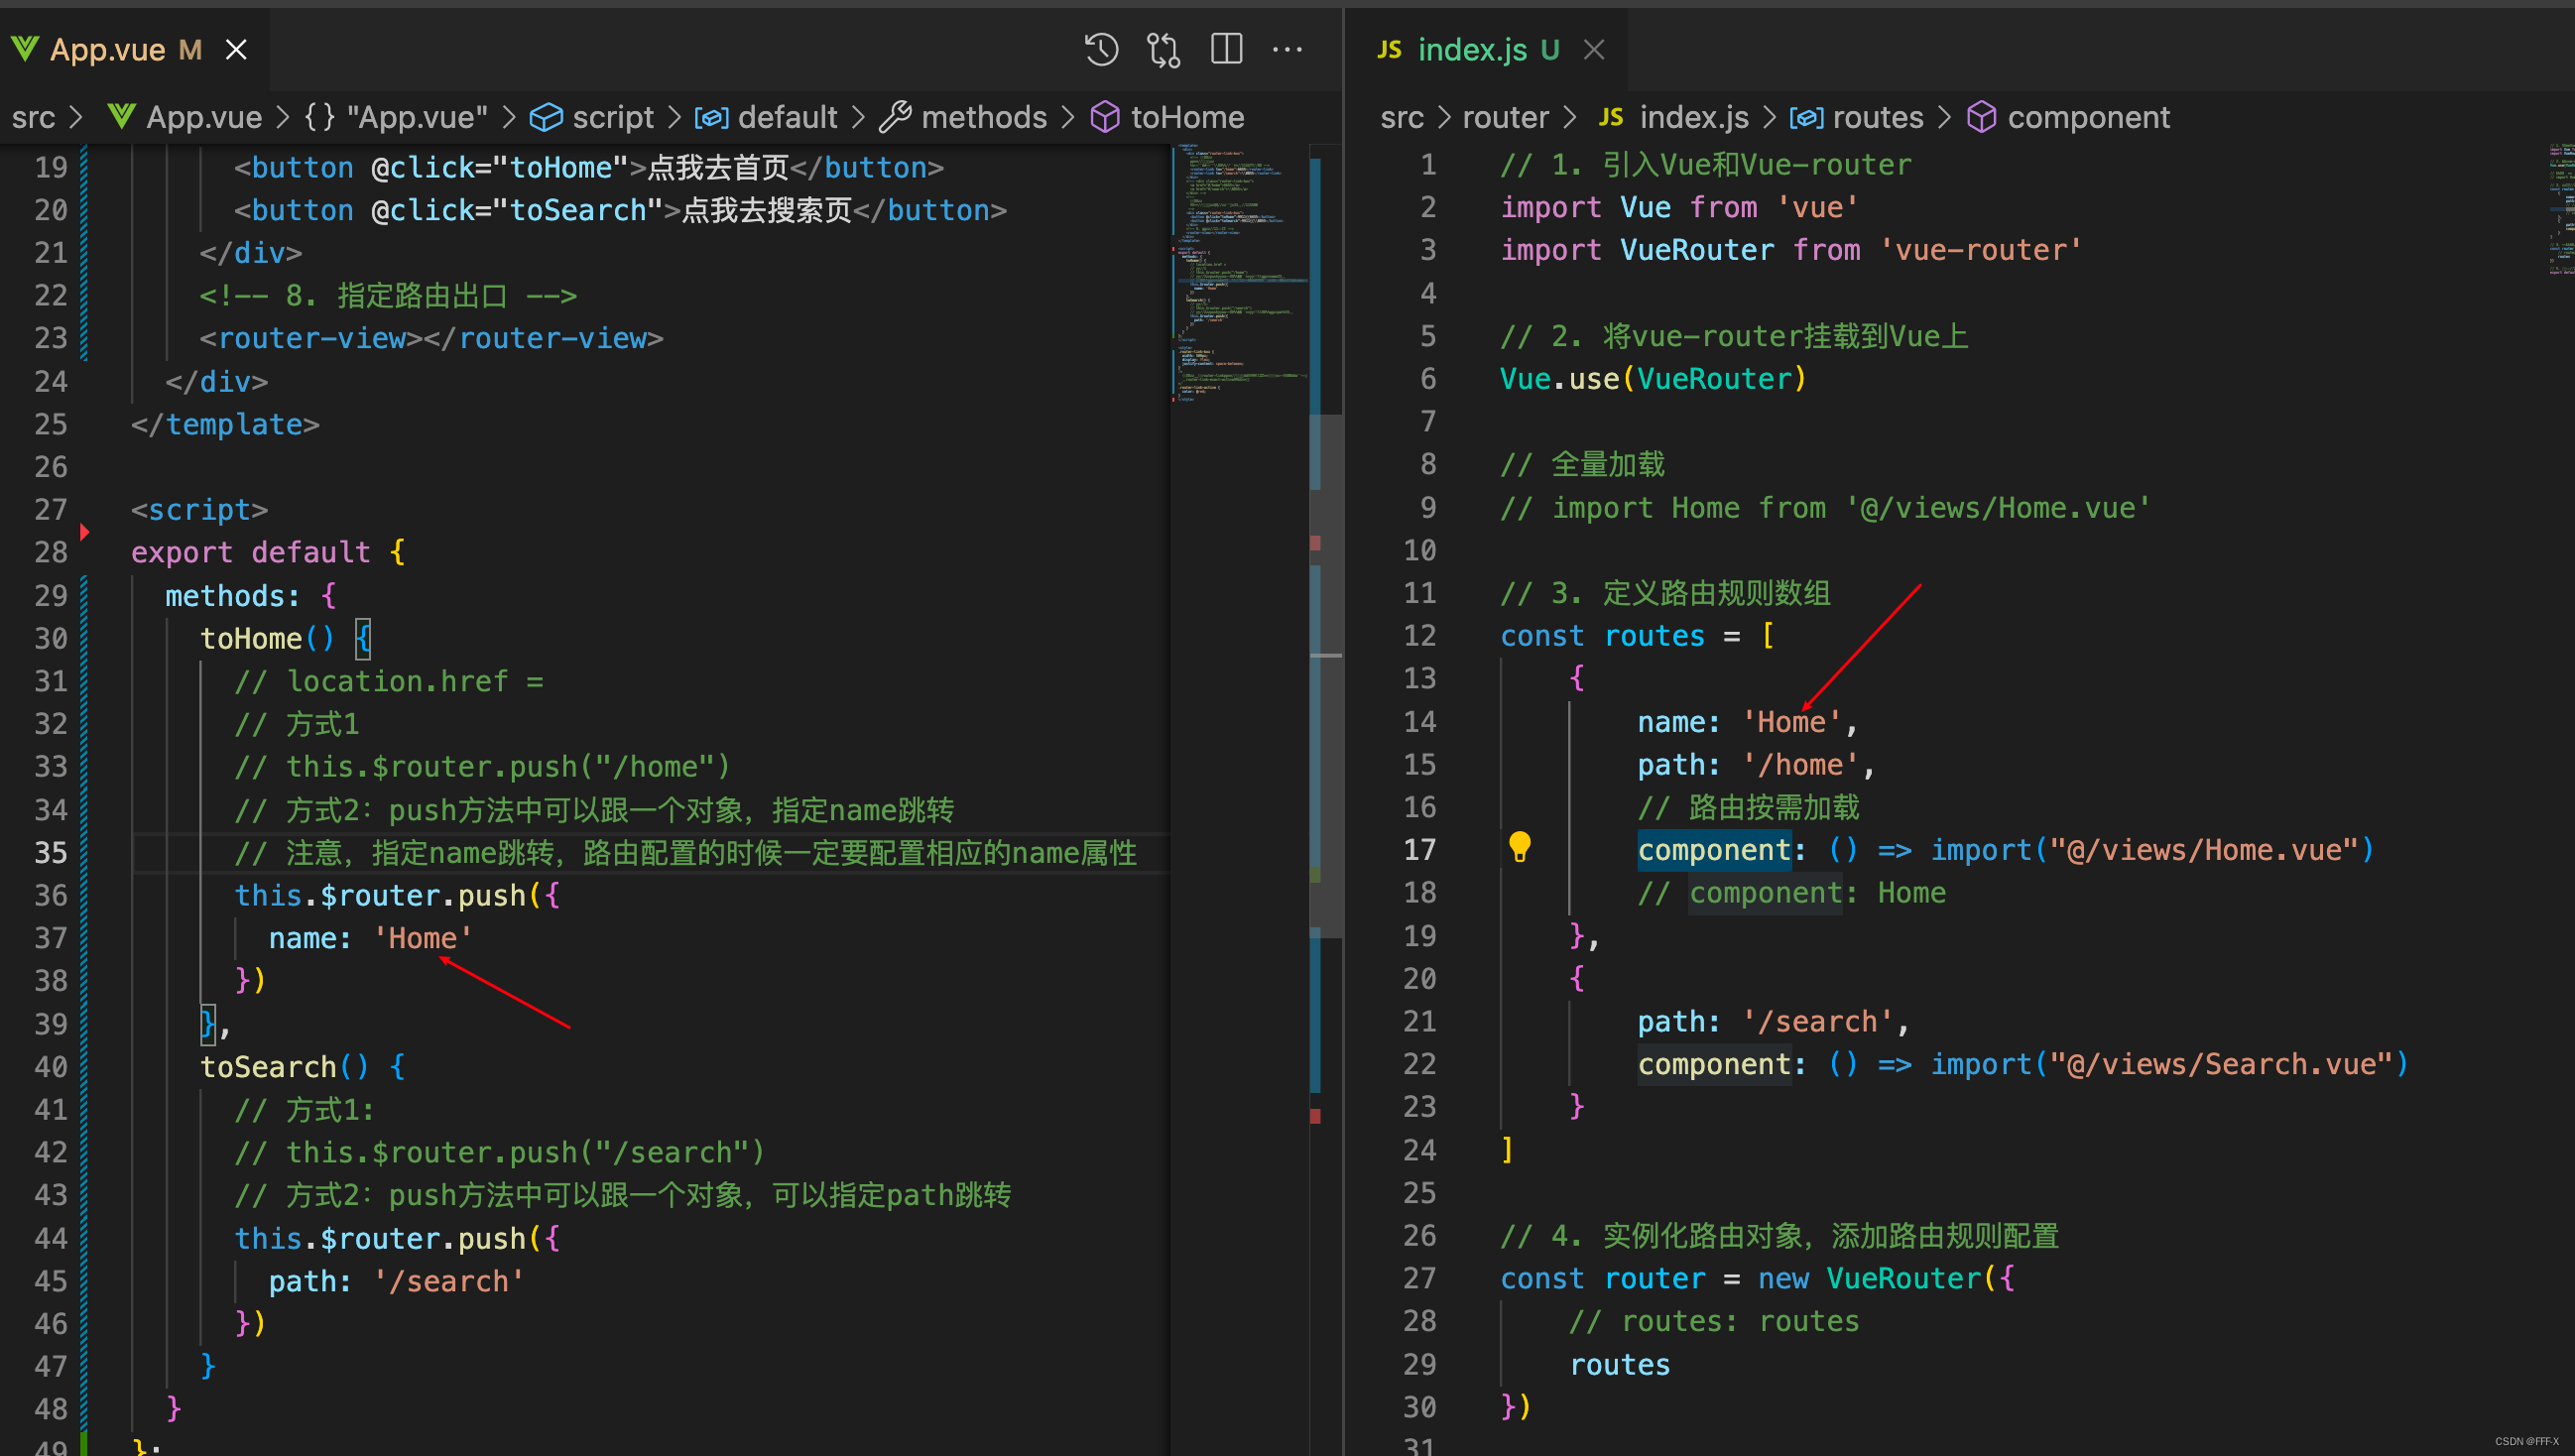
Task: Close the App.vue tab
Action: click(236, 49)
